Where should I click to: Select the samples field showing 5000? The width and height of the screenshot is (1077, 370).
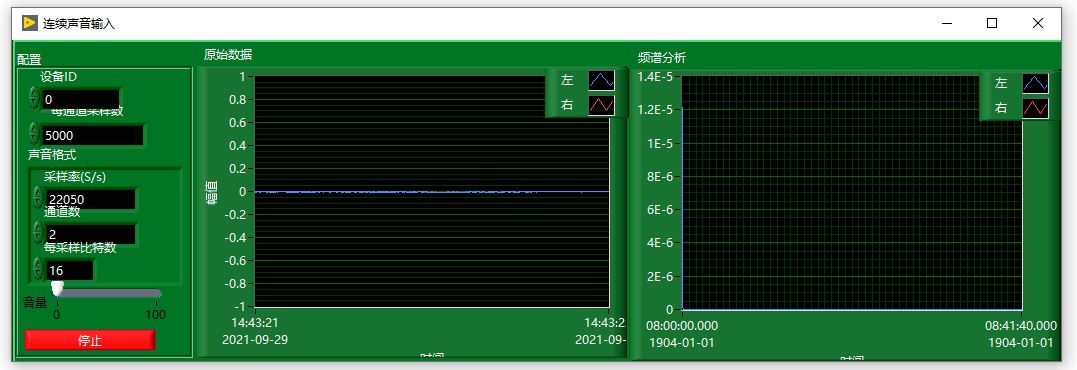[93, 135]
